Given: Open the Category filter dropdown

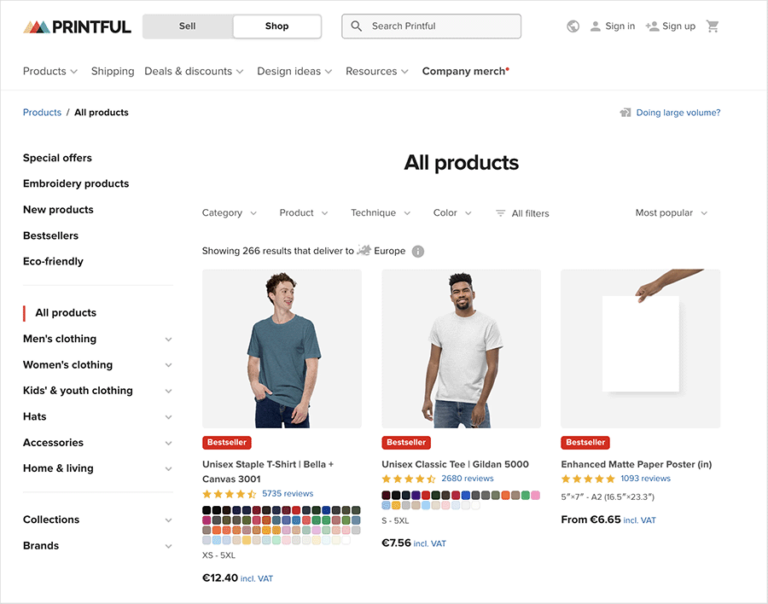Looking at the screenshot, I should point(229,213).
